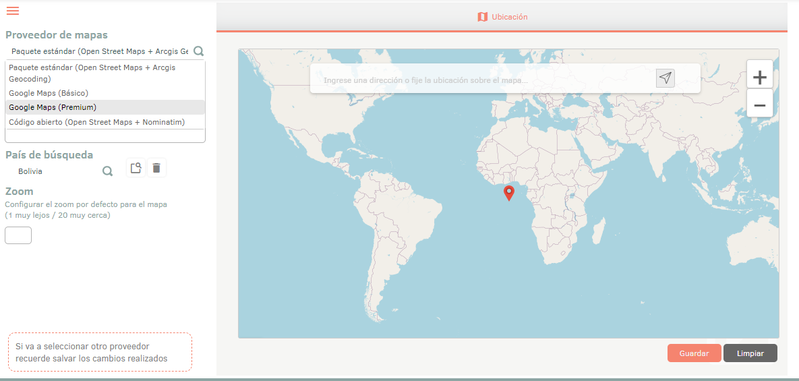
Task: Focus the Zoom value input box
Action: click(18, 235)
